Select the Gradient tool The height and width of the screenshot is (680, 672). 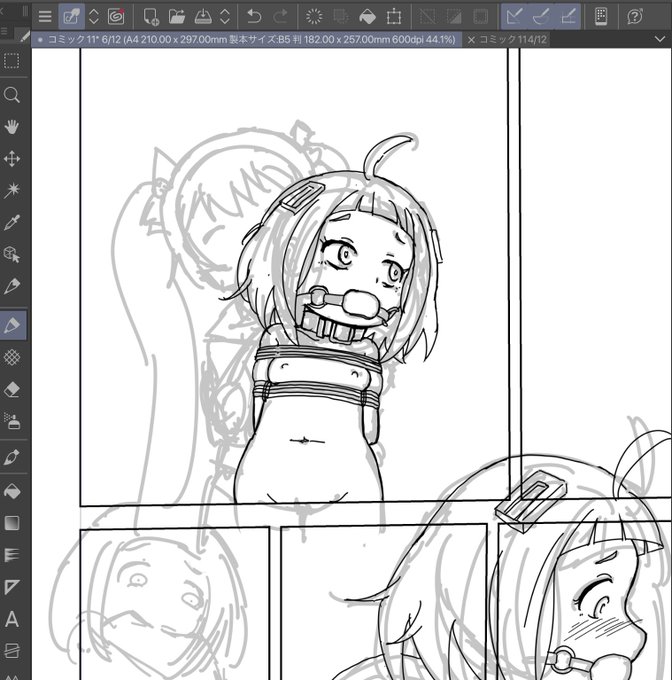pyautogui.click(x=12, y=523)
